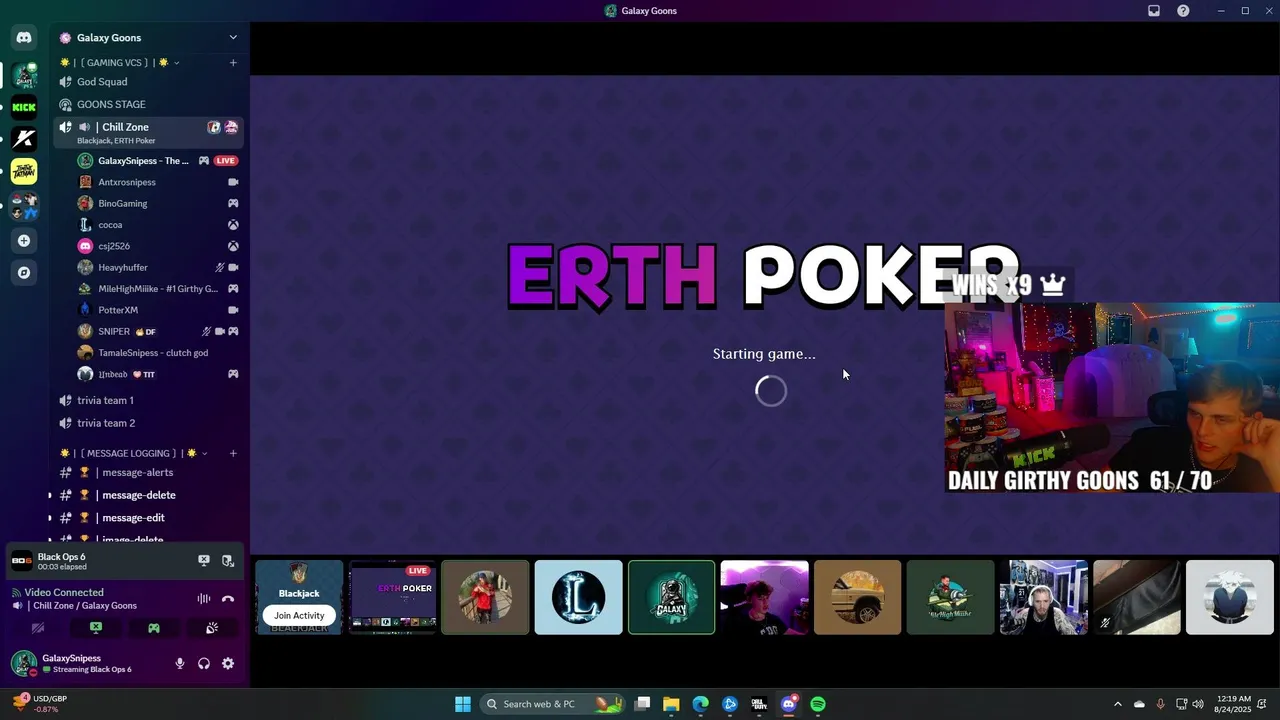Select the Galaxy avatar participant tile
The image size is (1280, 720).
[671, 598]
